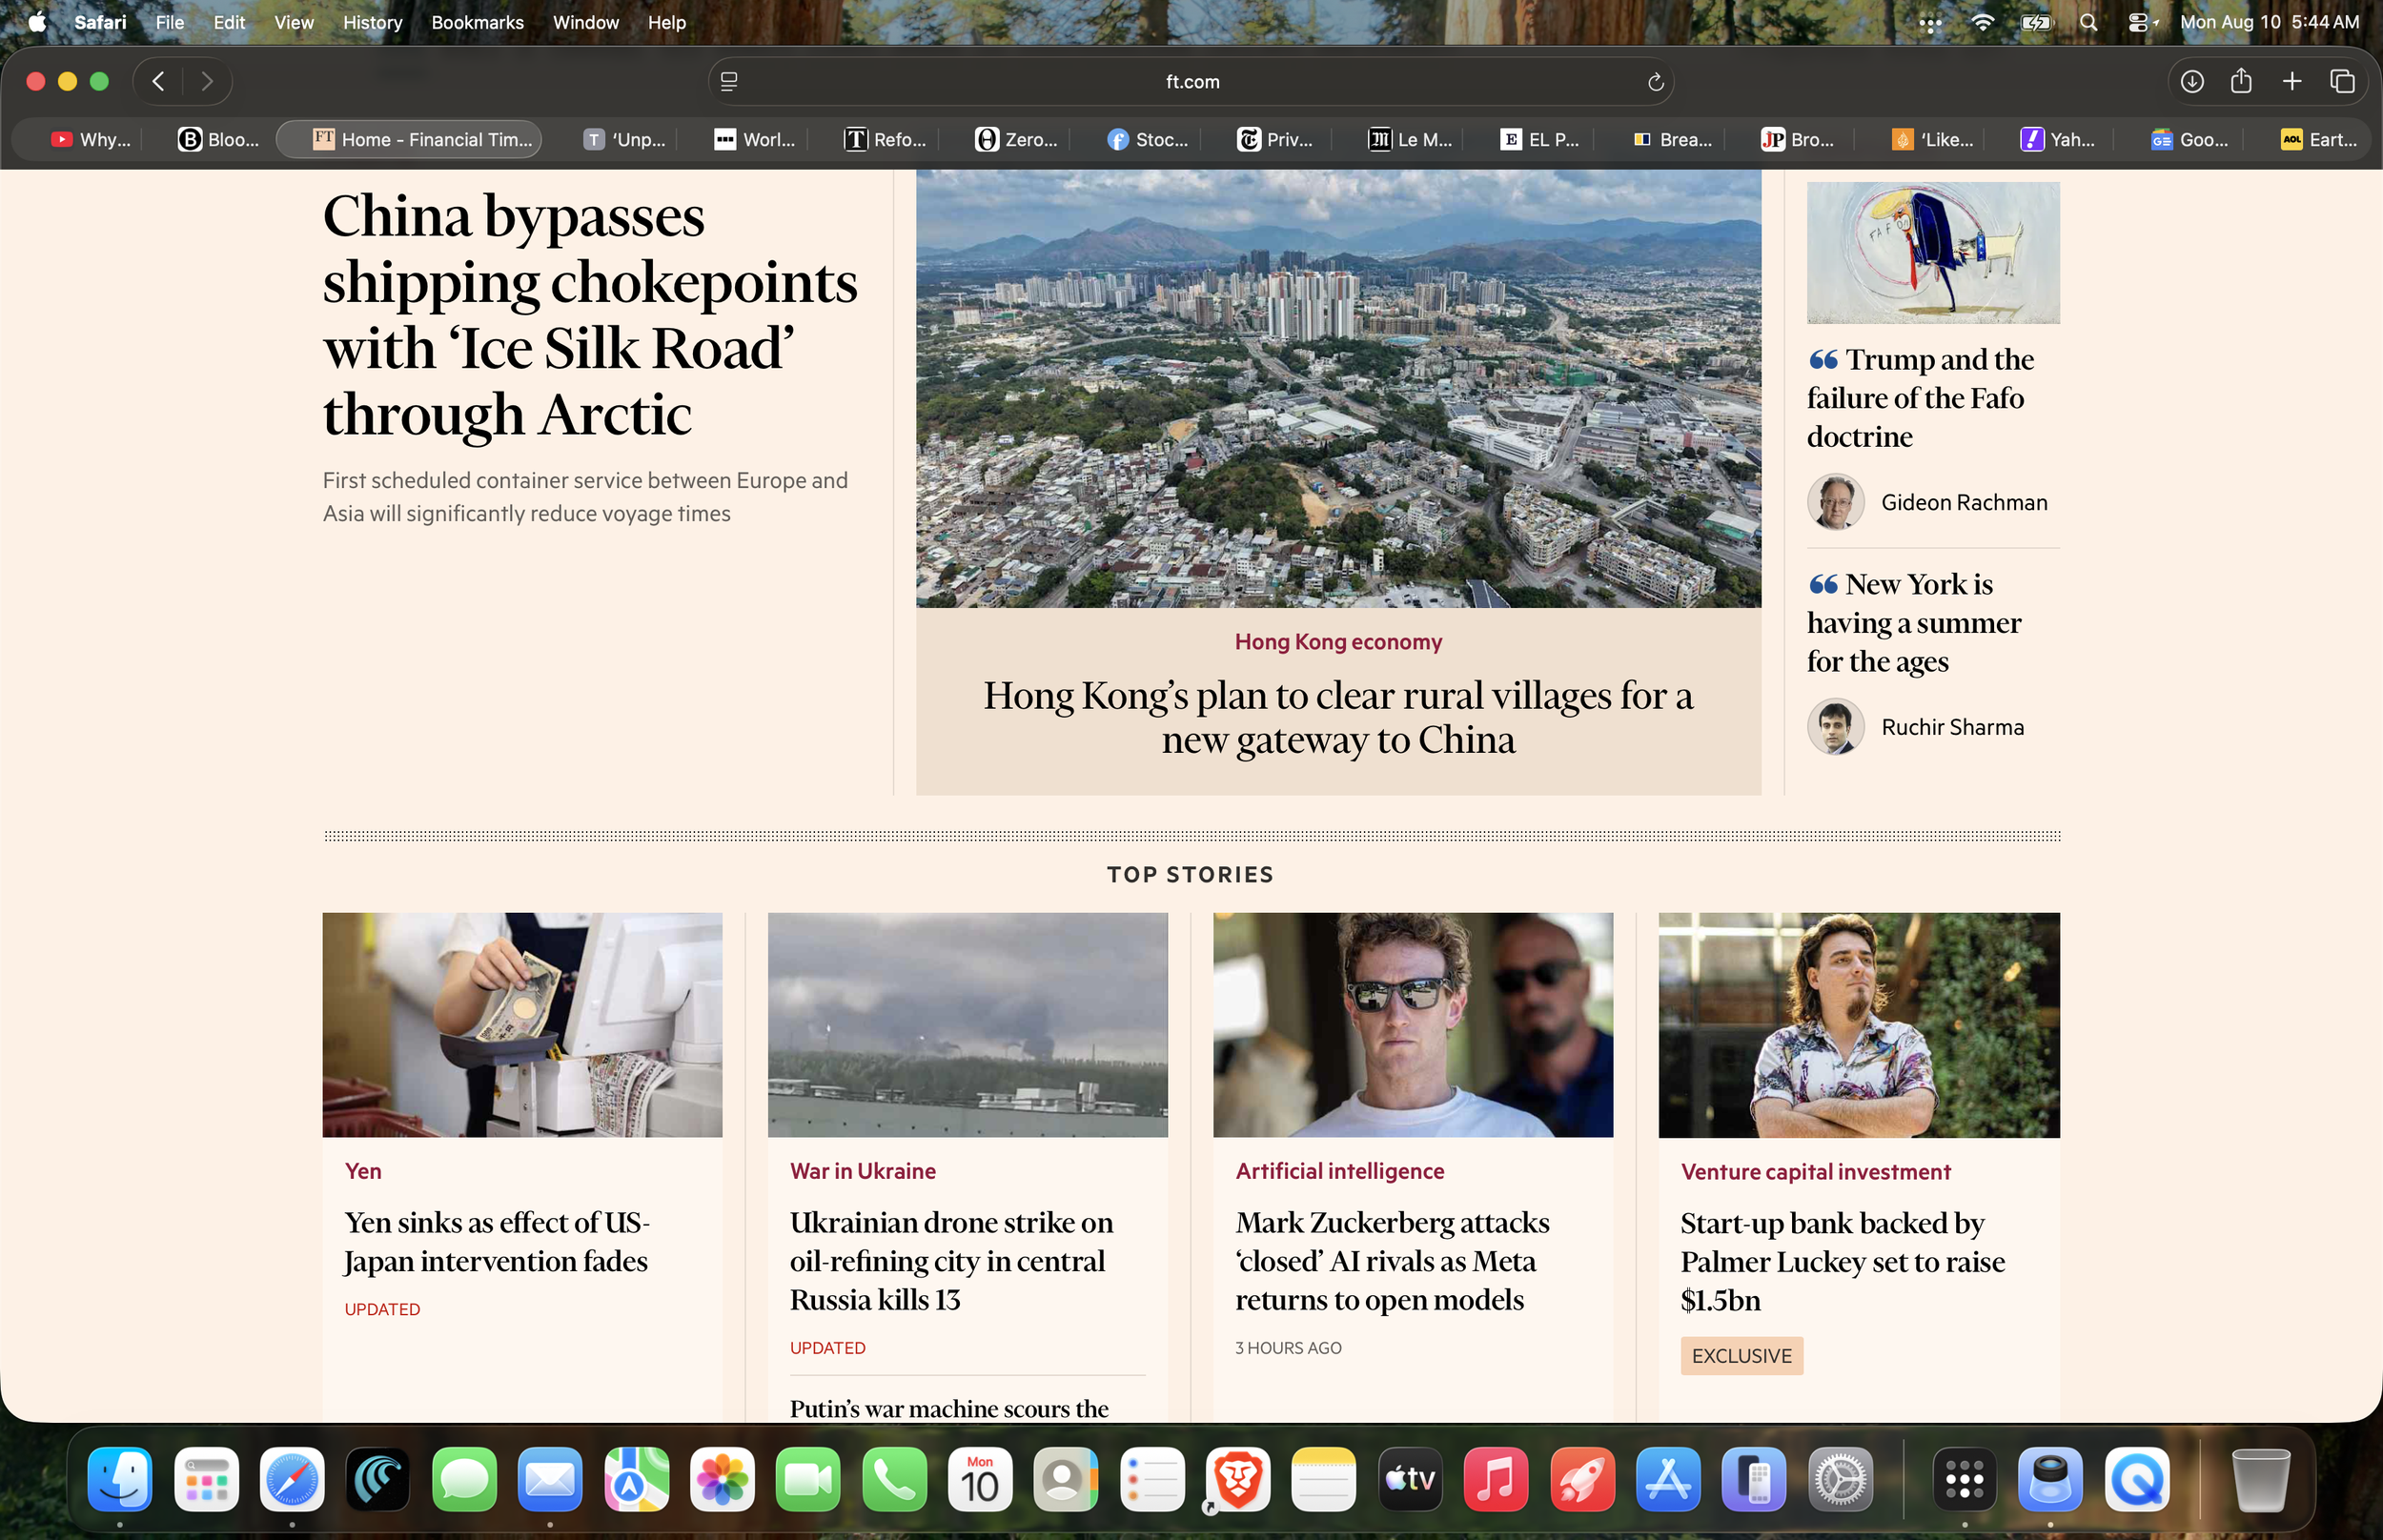This screenshot has width=2383, height=1540.
Task: Switch to the Le Monde tab
Action: tap(1410, 139)
